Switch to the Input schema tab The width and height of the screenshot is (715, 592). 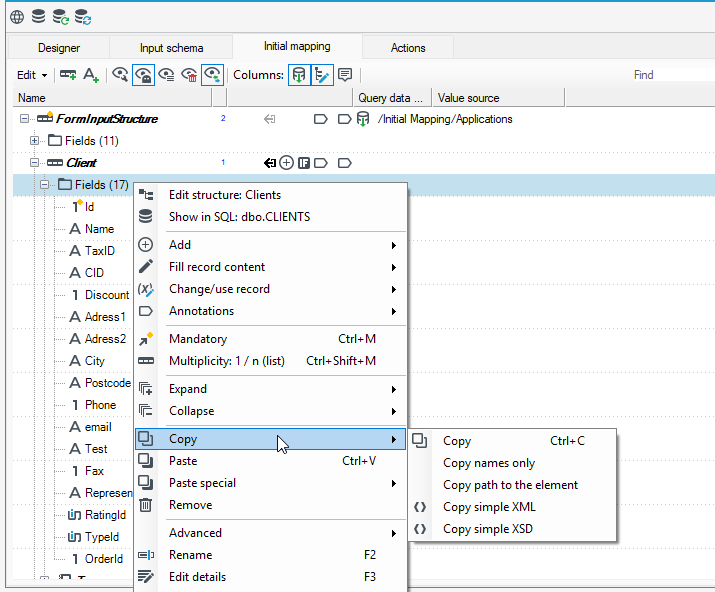171,47
